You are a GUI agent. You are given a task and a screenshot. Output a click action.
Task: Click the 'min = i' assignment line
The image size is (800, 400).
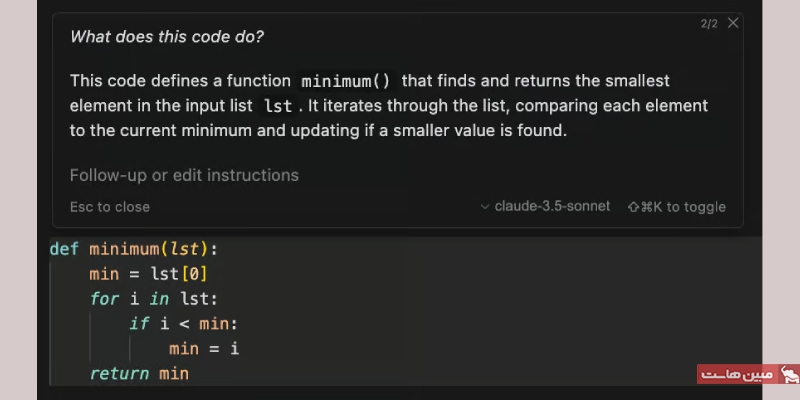click(x=204, y=349)
